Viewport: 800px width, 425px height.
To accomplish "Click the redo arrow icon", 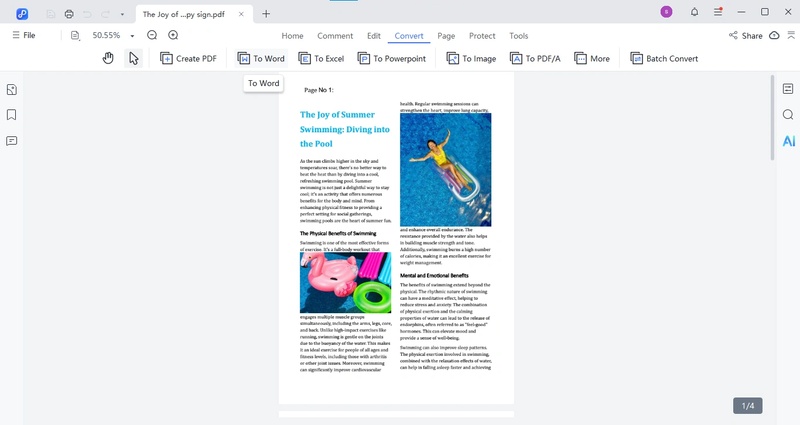I will coord(106,14).
